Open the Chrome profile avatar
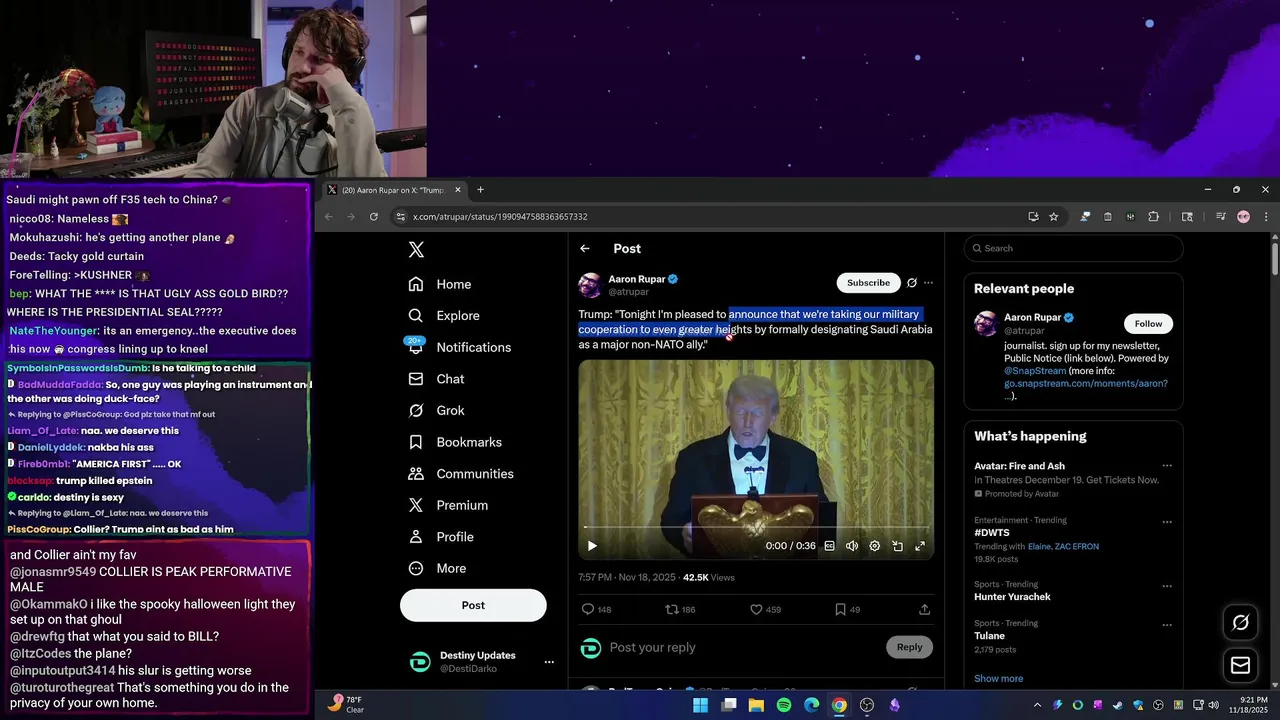This screenshot has height=720, width=1280. tap(1243, 217)
